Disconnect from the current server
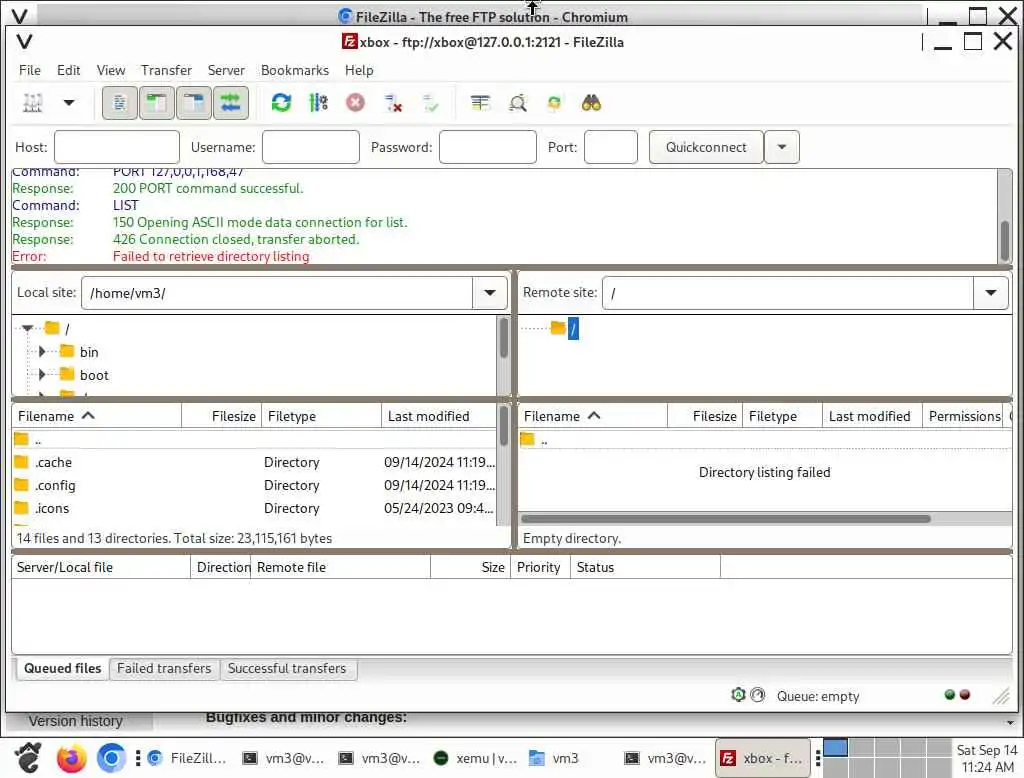The width and height of the screenshot is (1024, 778). (392, 103)
